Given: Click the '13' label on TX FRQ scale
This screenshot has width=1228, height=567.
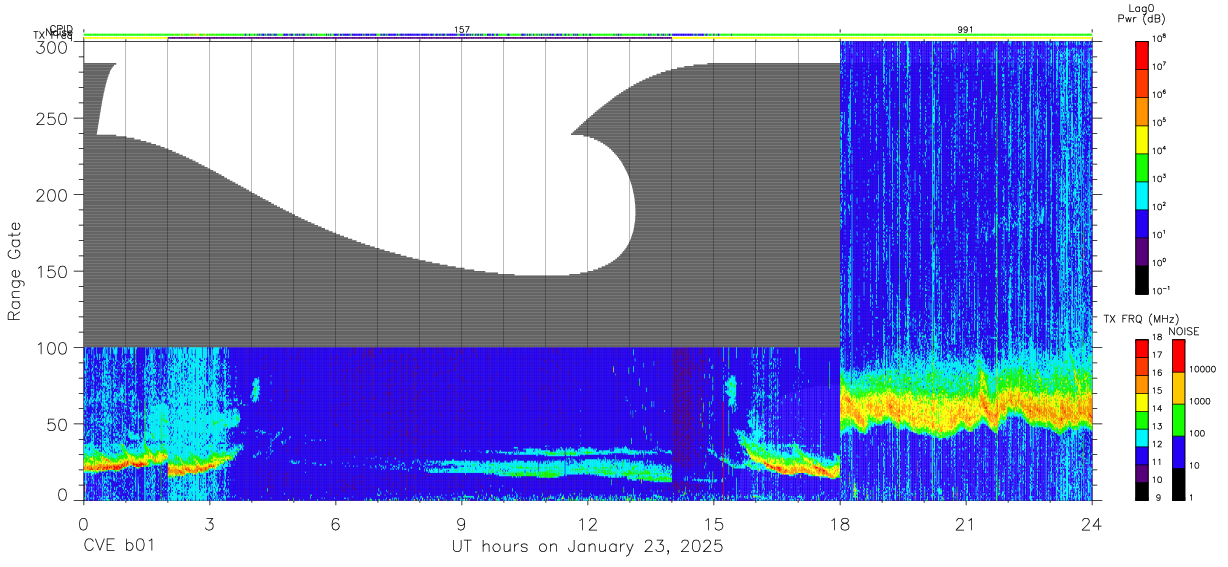Looking at the screenshot, I should tap(1158, 426).
